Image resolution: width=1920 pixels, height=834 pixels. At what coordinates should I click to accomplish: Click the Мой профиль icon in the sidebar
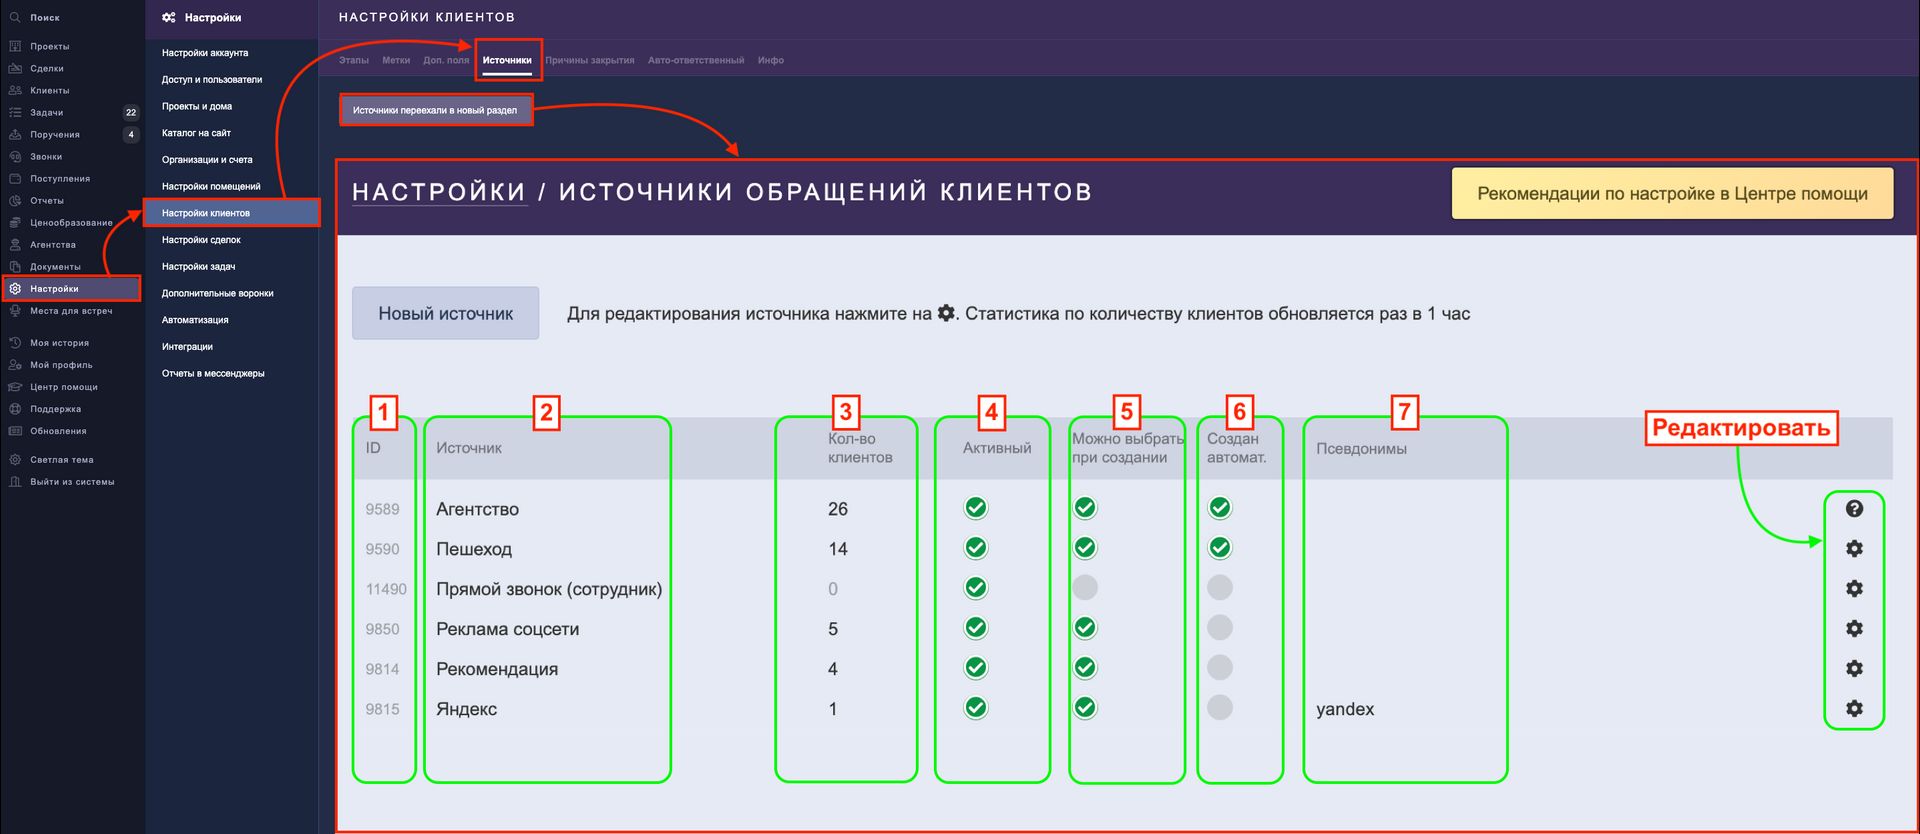15,364
